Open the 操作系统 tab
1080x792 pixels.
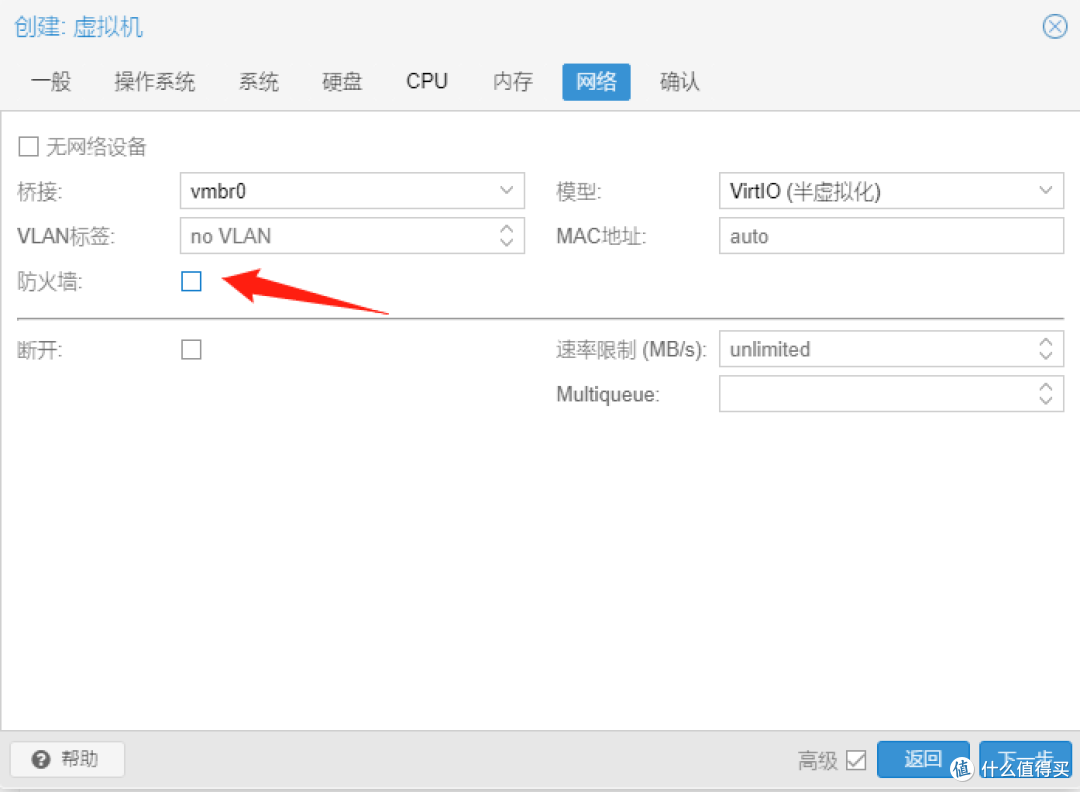[x=154, y=82]
